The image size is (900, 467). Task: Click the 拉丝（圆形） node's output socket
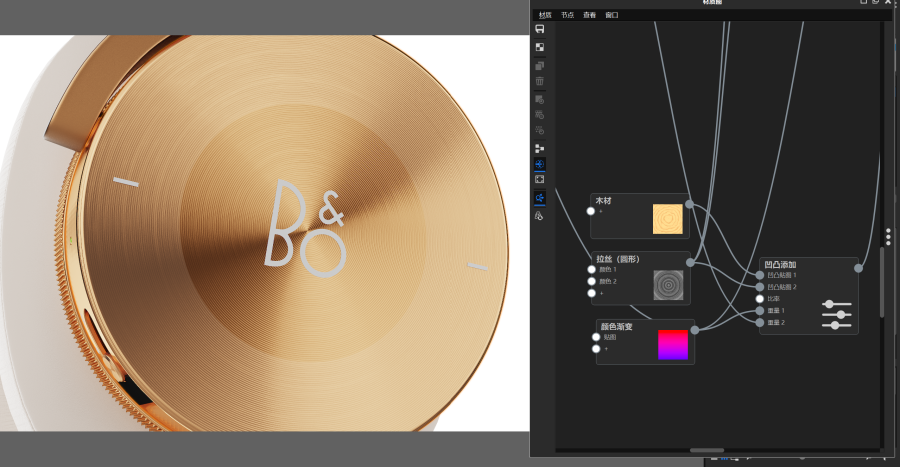pos(690,263)
